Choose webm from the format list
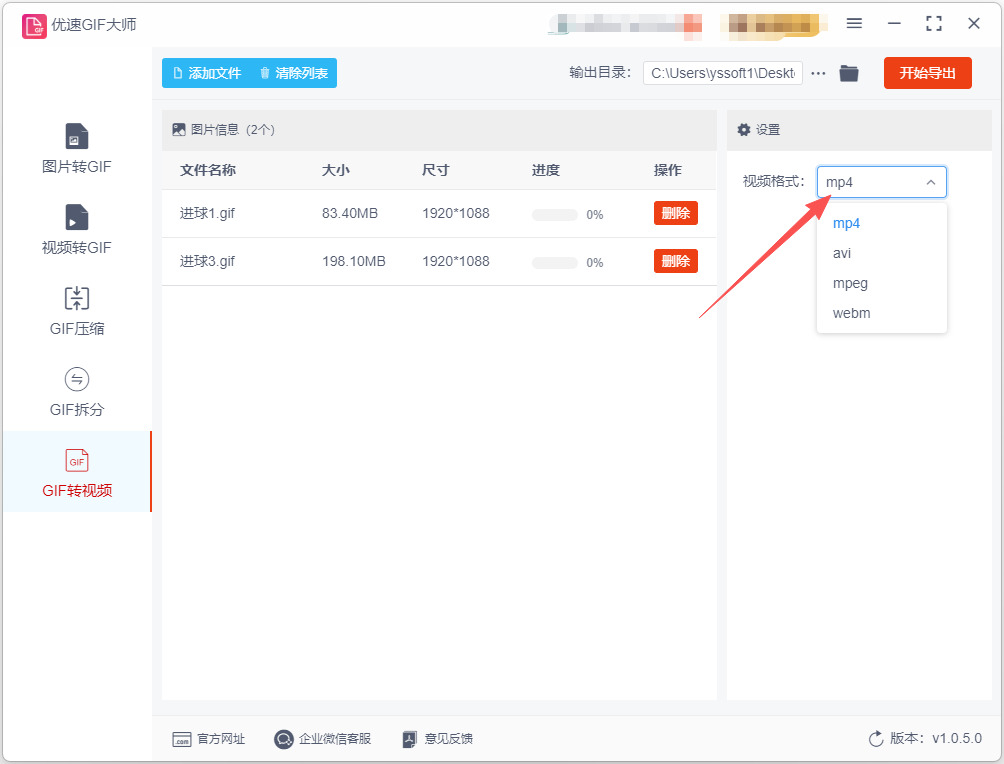The width and height of the screenshot is (1004, 764). 882,314
